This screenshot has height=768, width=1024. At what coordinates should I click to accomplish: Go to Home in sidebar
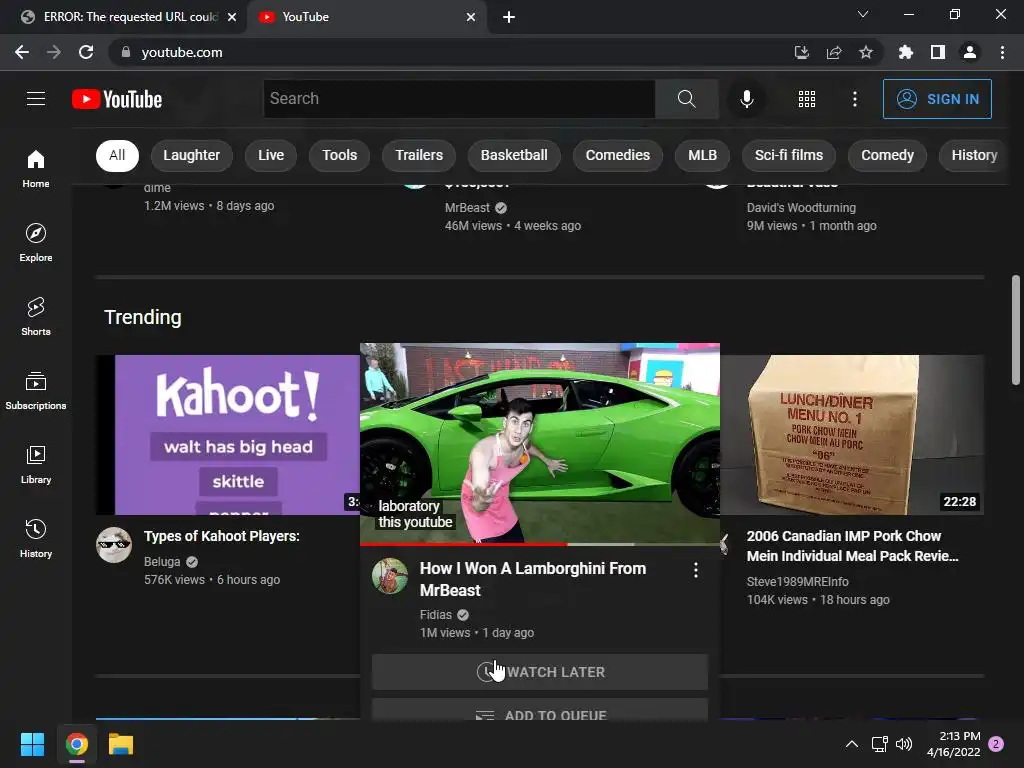pyautogui.click(x=36, y=169)
